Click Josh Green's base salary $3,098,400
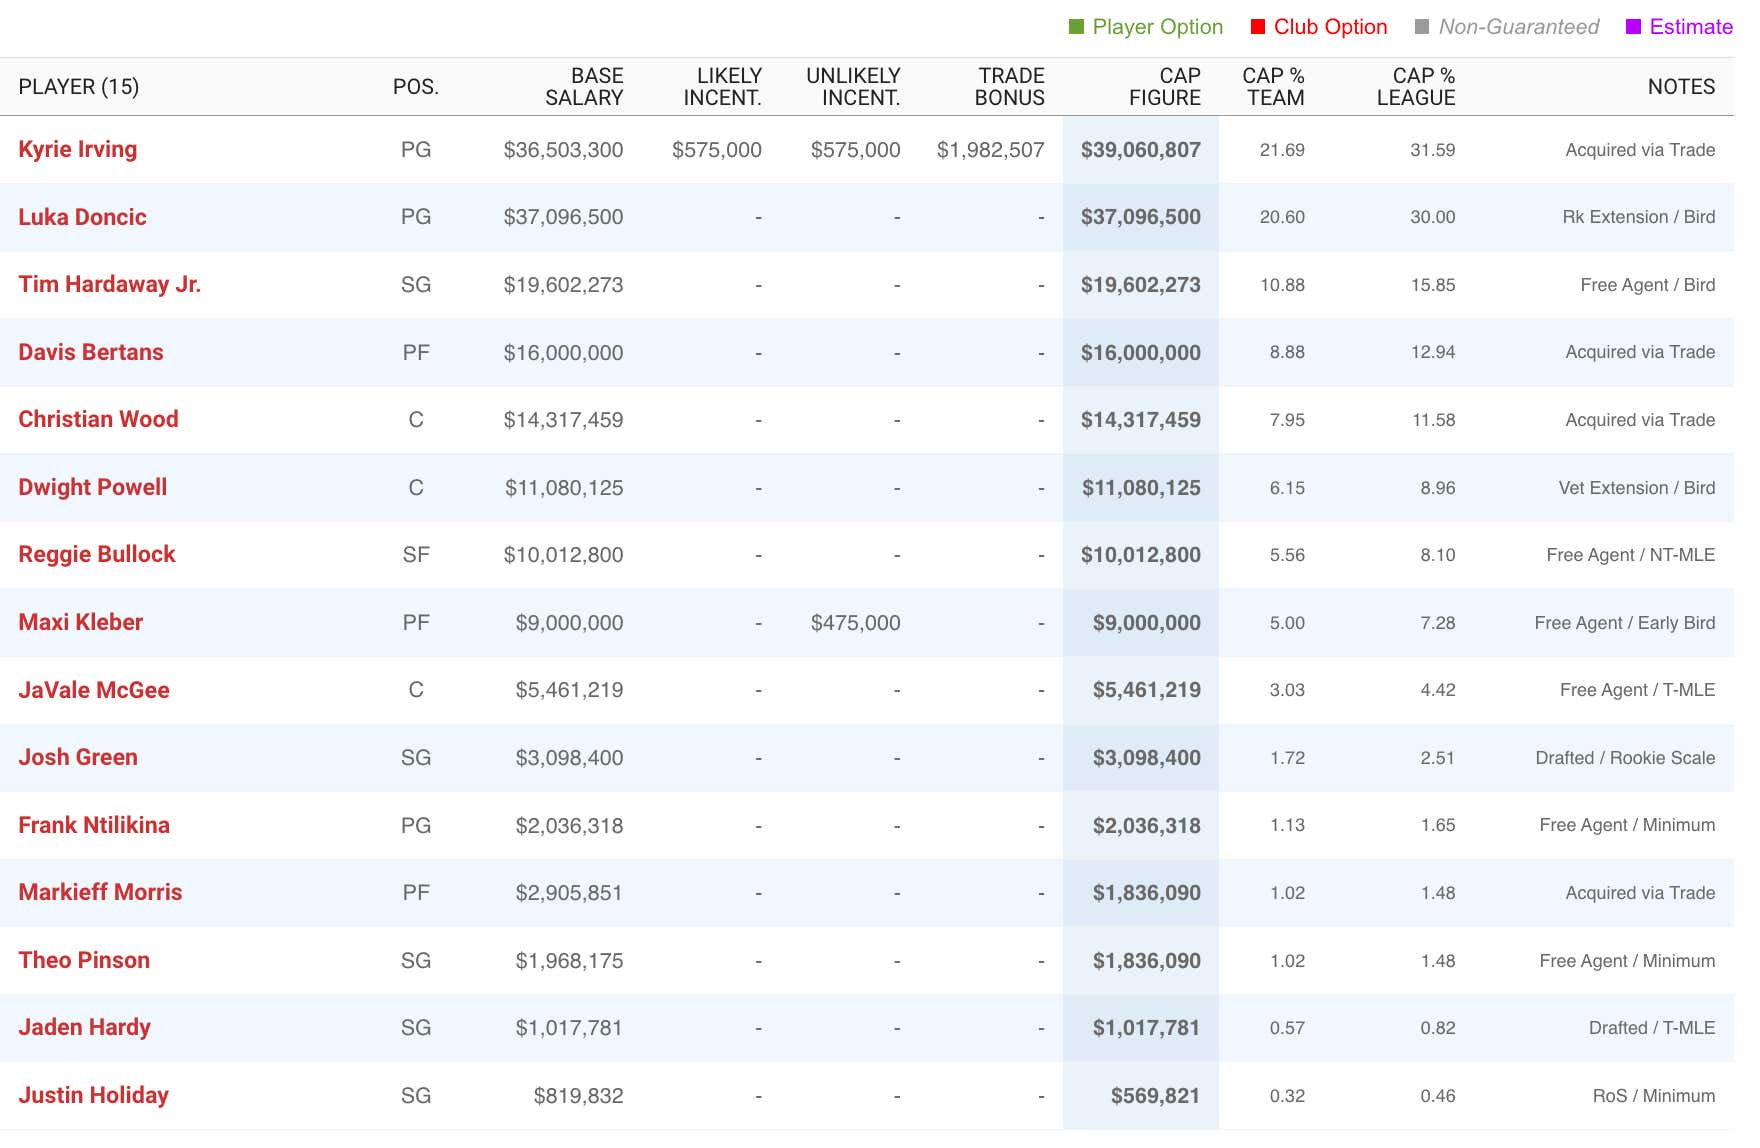 [x=569, y=758]
